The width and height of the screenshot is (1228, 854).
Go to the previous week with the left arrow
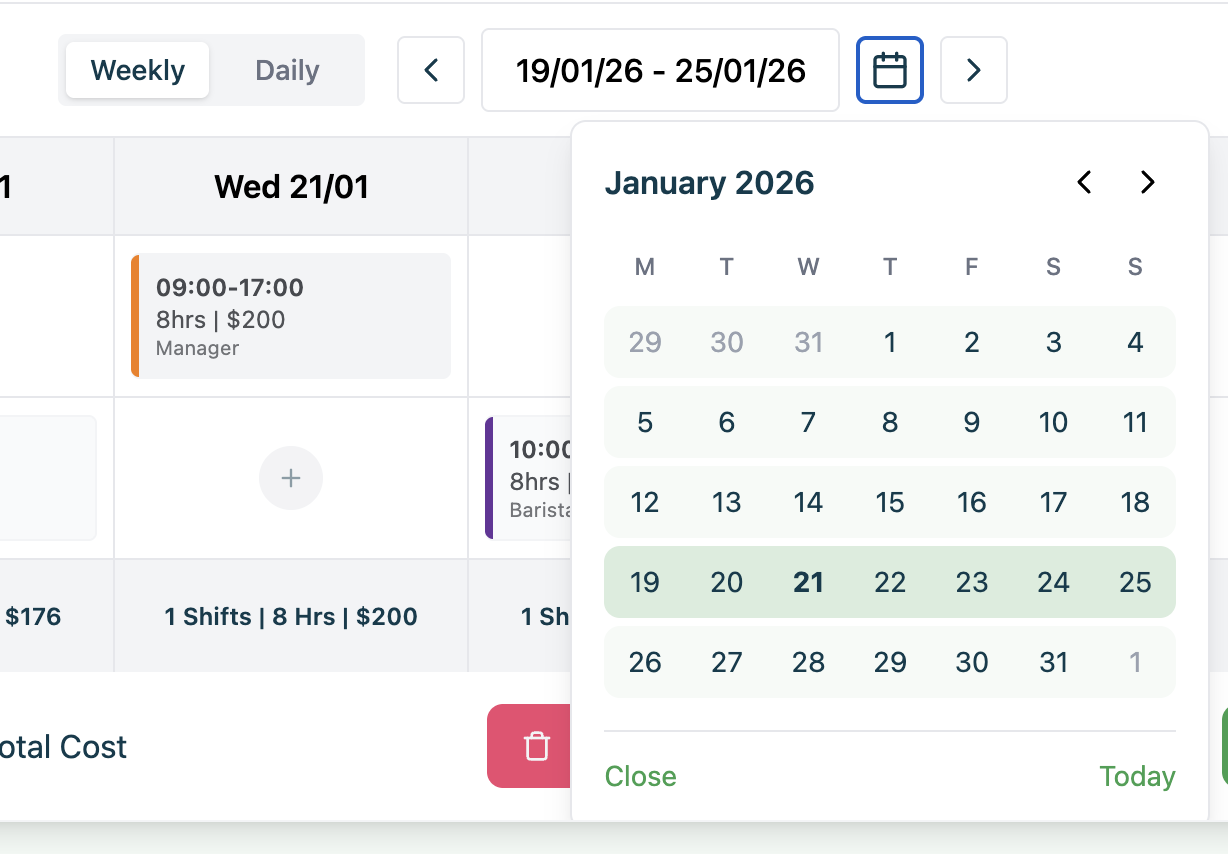click(x=430, y=70)
